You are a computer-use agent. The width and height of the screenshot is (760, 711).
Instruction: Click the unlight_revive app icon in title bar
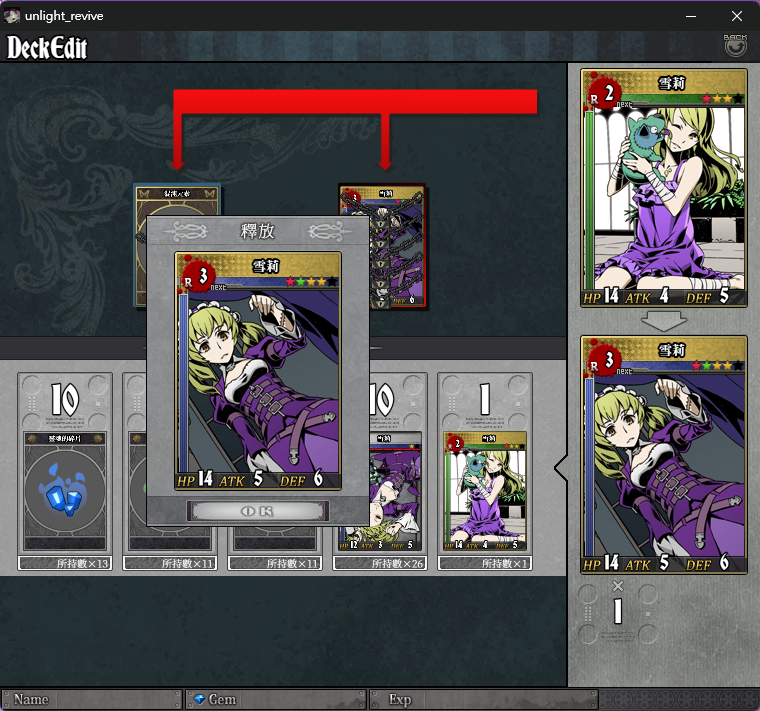pyautogui.click(x=12, y=16)
